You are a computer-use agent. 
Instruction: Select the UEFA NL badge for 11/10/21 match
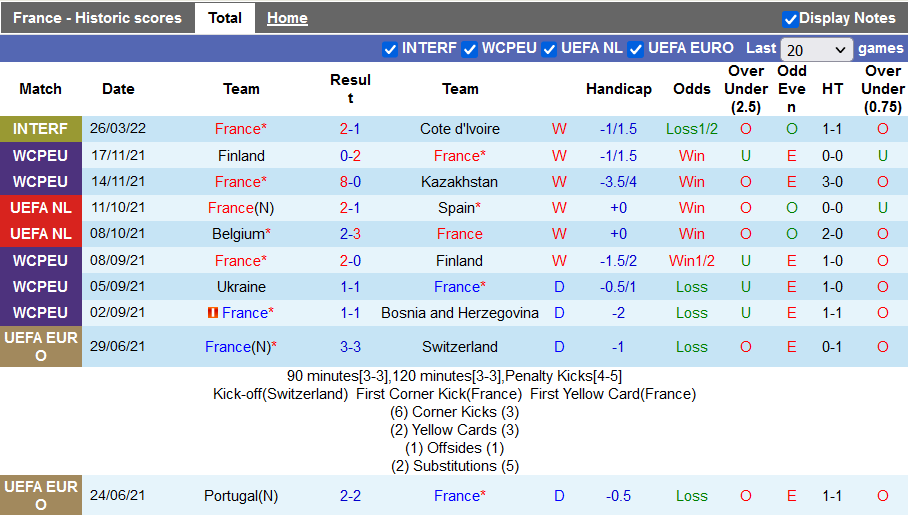pyautogui.click(x=41, y=208)
